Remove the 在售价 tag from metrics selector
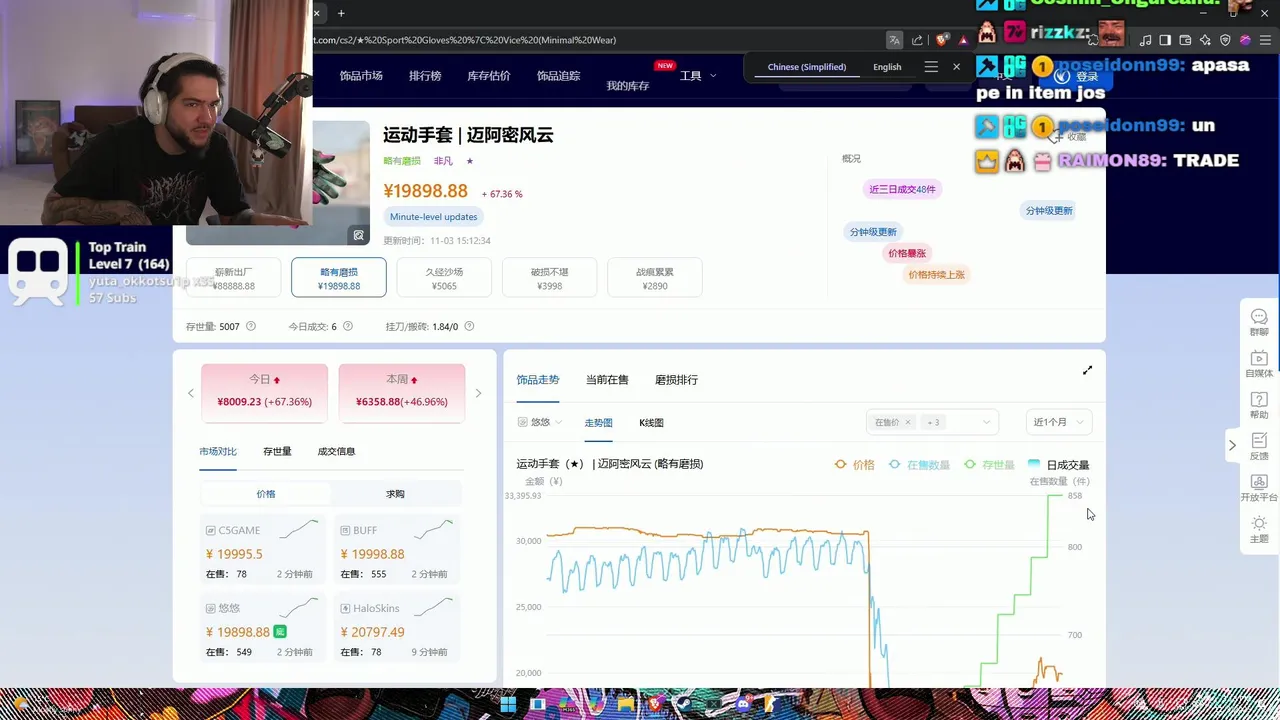 click(908, 423)
